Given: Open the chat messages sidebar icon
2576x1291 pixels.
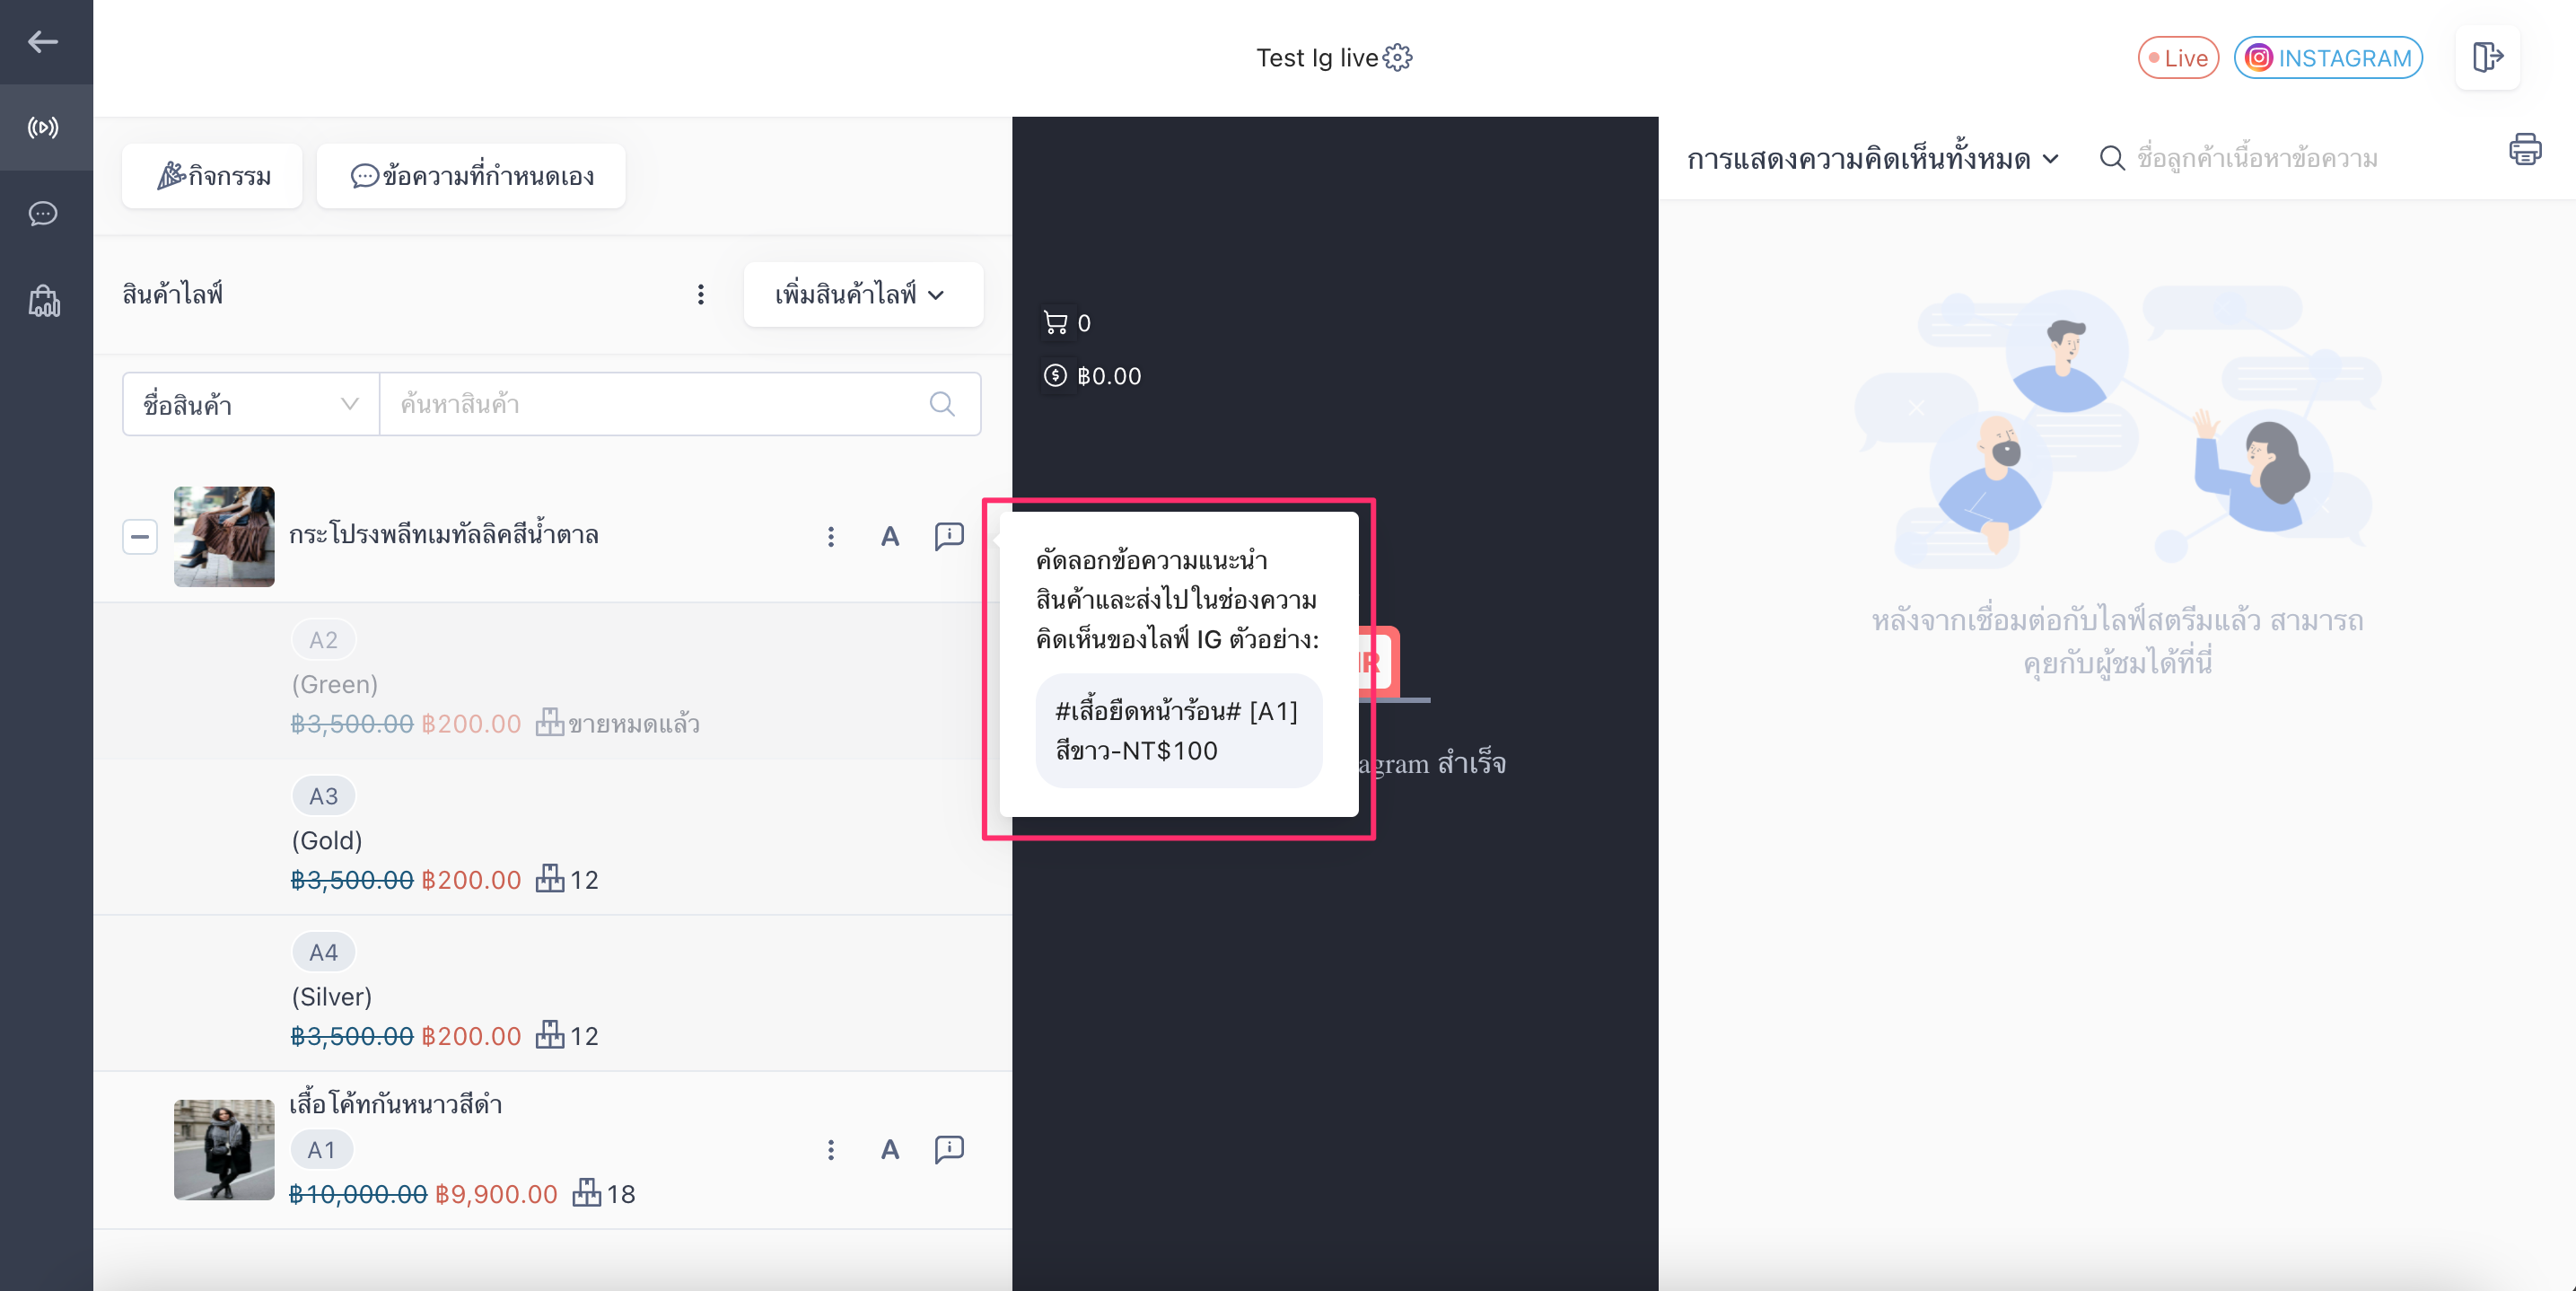Looking at the screenshot, I should 43,213.
